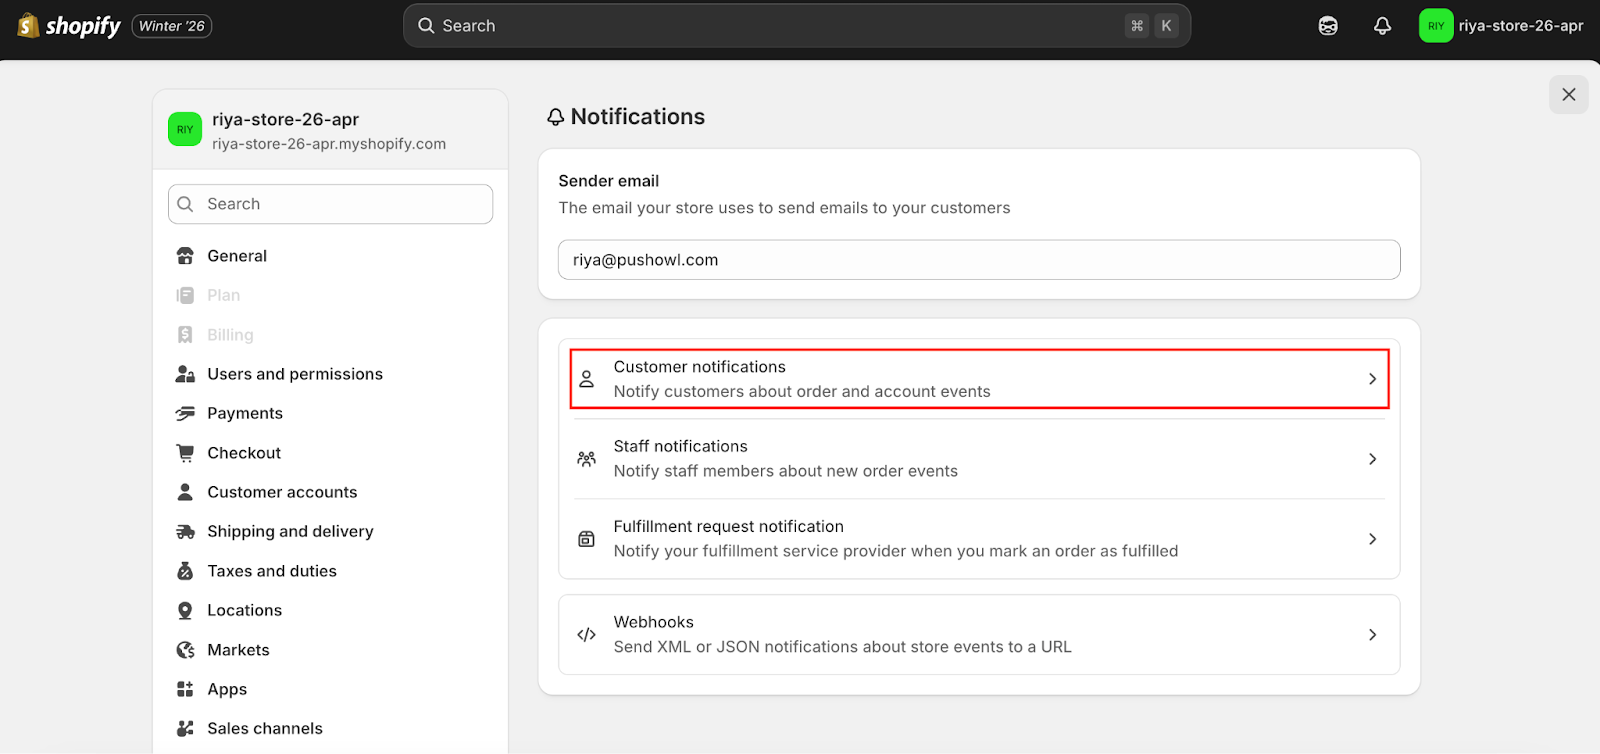Click the Plan icon in sidebar
This screenshot has height=754, width=1600.
[x=185, y=295]
